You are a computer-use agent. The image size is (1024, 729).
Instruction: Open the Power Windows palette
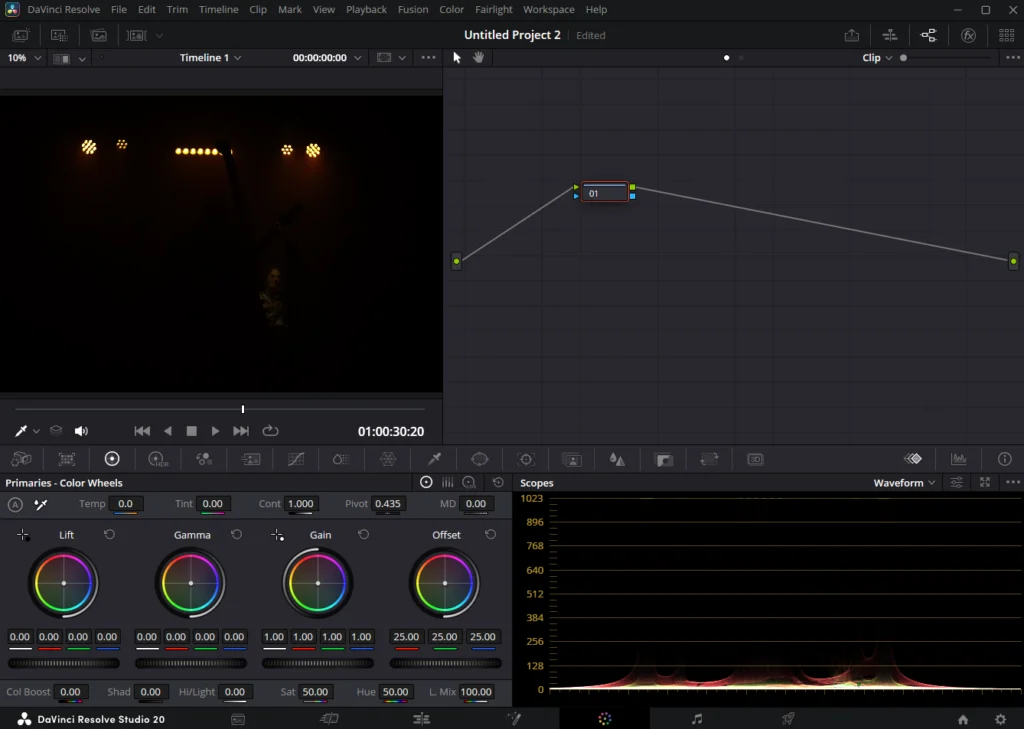coord(480,459)
